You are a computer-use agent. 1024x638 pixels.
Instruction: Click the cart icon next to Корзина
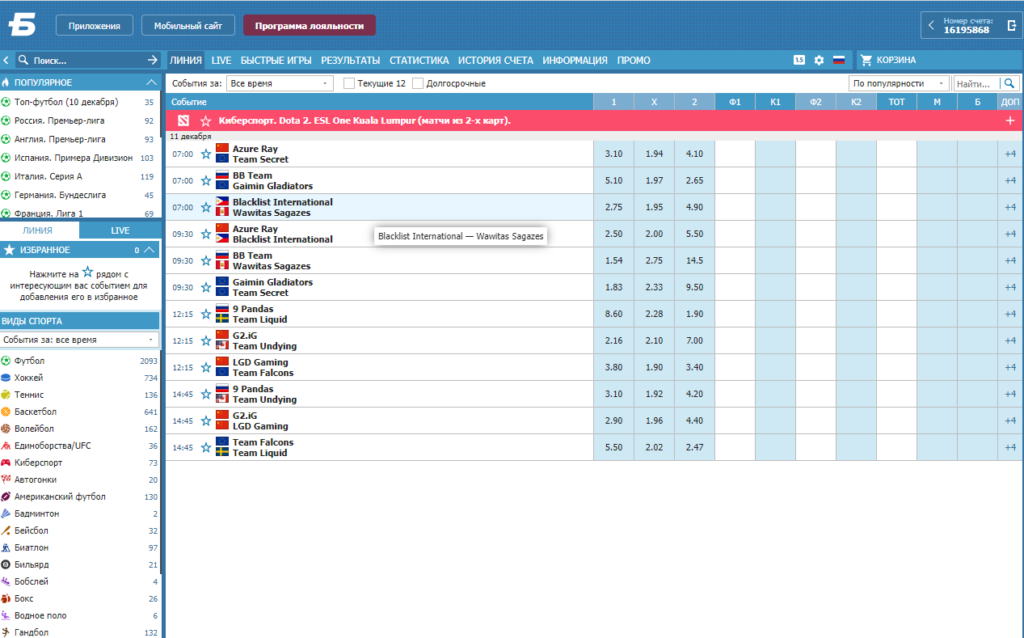click(867, 60)
